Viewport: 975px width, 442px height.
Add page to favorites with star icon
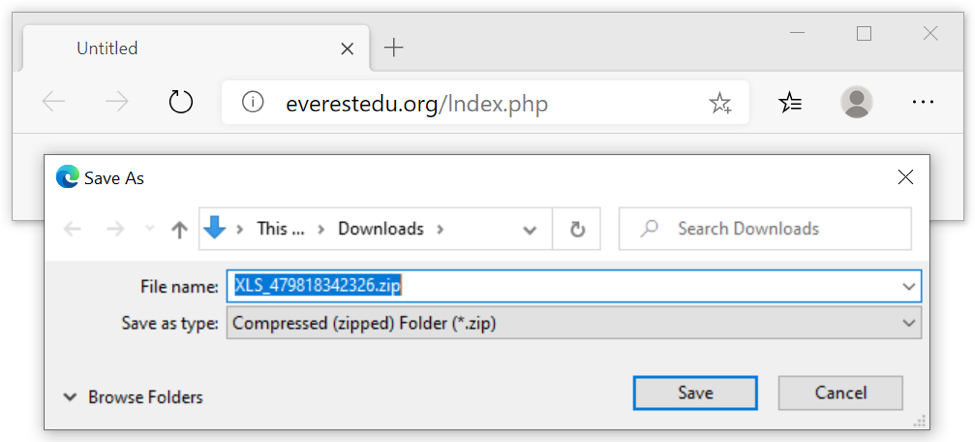click(x=719, y=102)
